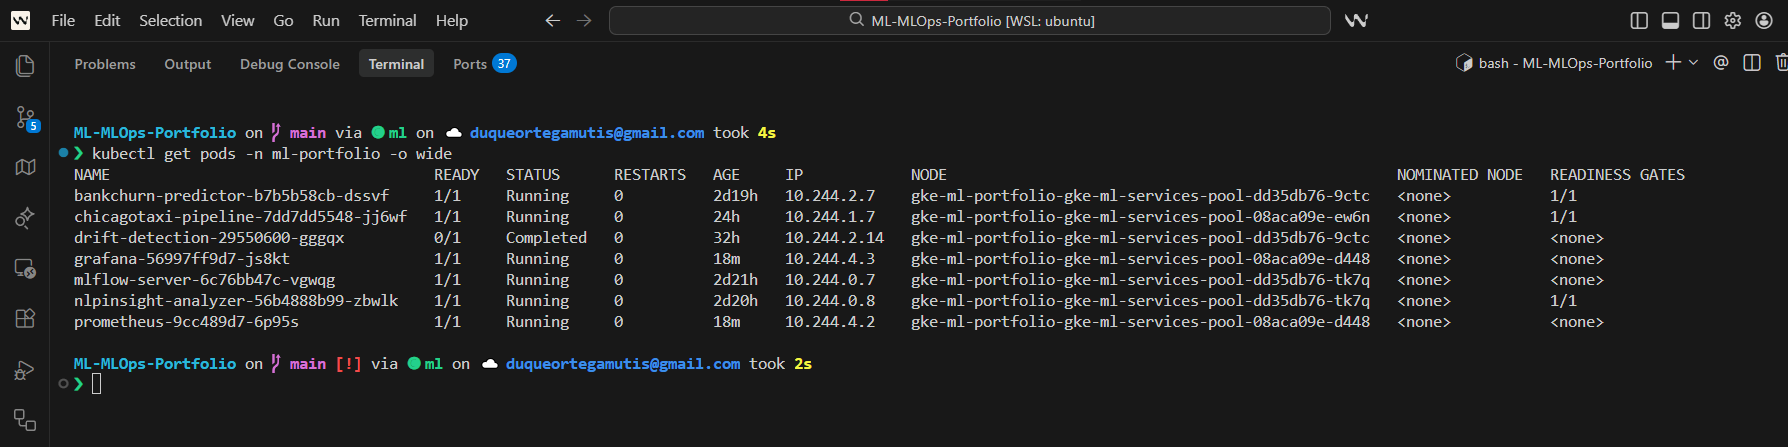Click the Remote Explorer sidebar icon
1788x447 pixels.
(x=25, y=269)
